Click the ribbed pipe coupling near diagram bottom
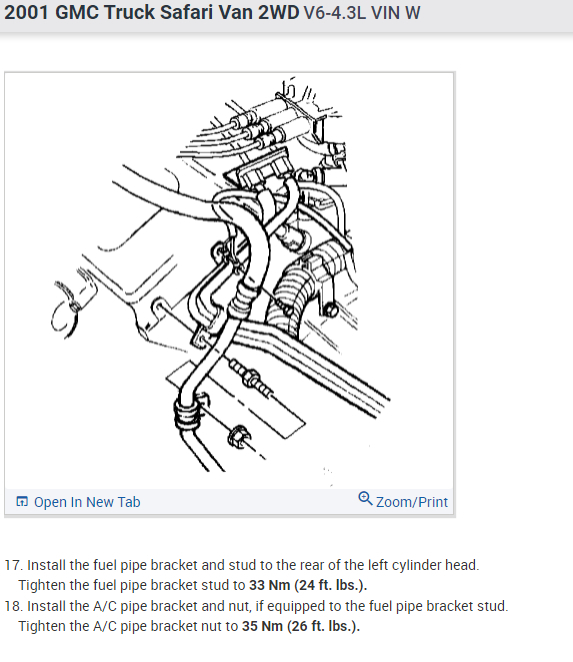Image resolution: width=573 pixels, height=662 pixels. click(x=187, y=415)
